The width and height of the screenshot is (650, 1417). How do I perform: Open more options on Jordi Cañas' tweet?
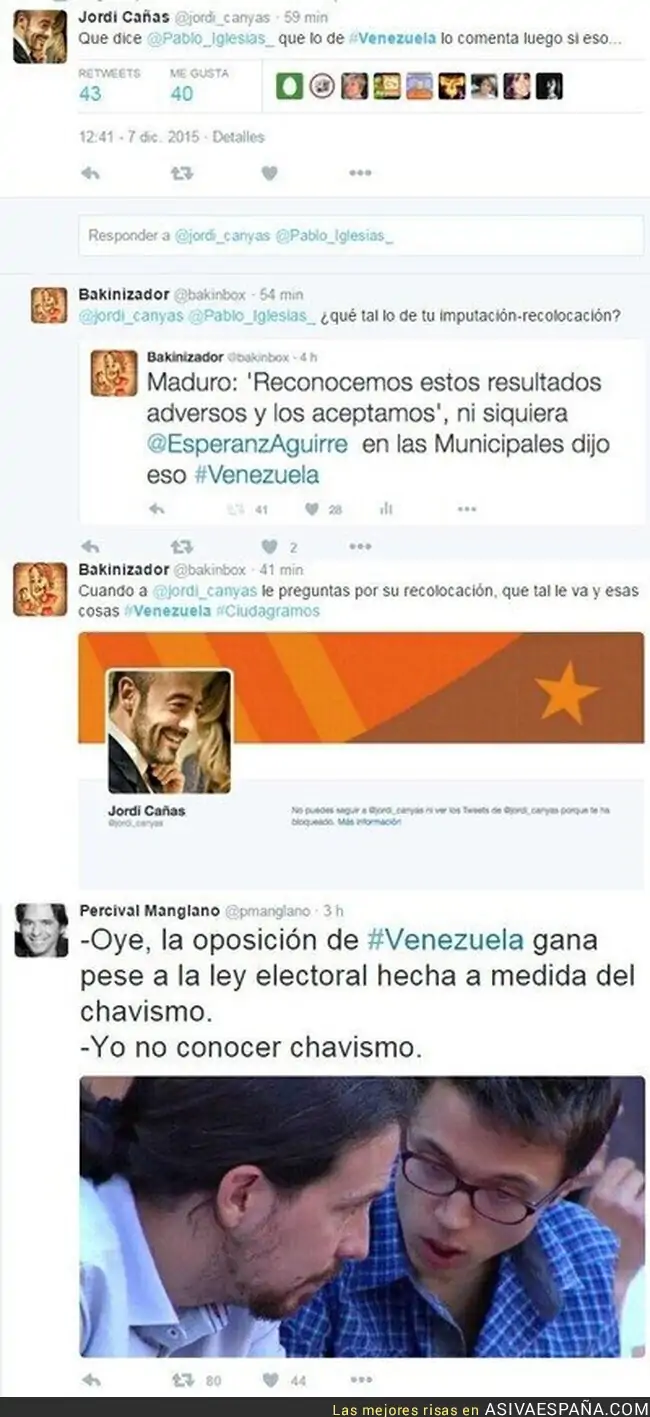click(x=360, y=174)
